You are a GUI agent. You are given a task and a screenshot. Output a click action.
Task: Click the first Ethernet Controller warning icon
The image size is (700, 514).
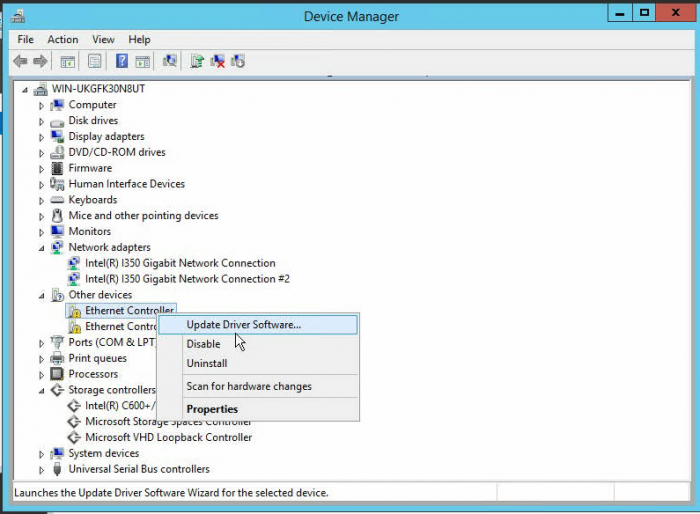coord(74,311)
